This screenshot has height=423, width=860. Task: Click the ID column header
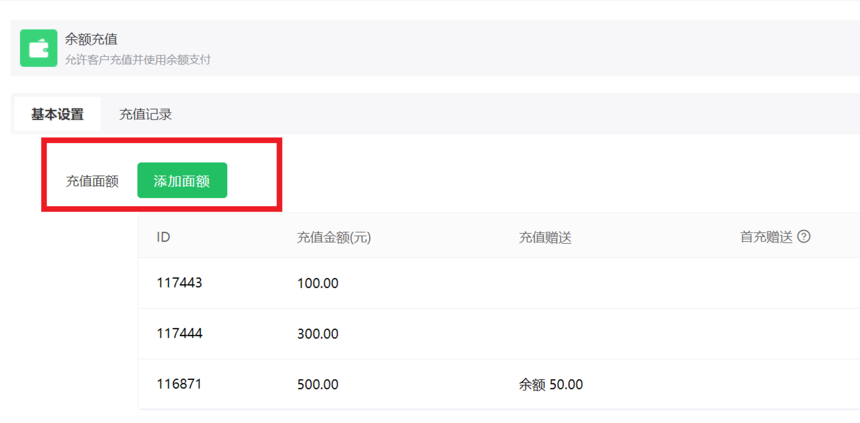tap(163, 237)
